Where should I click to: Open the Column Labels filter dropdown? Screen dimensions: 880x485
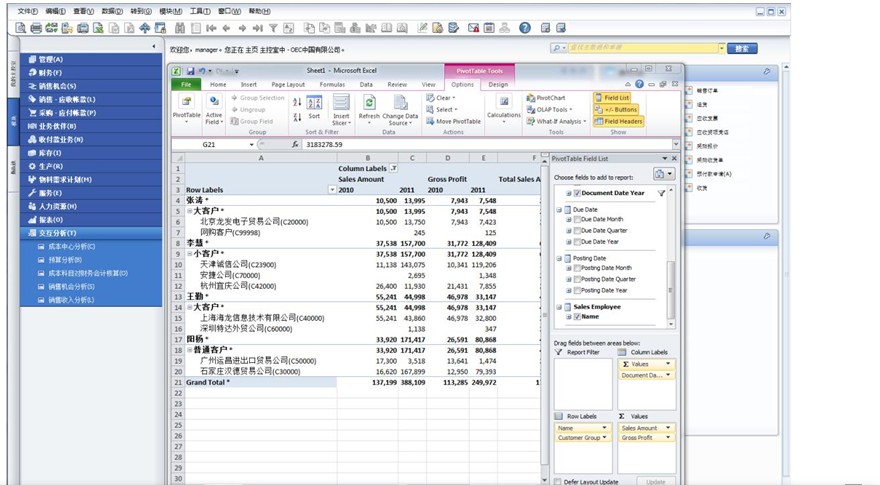pos(394,168)
